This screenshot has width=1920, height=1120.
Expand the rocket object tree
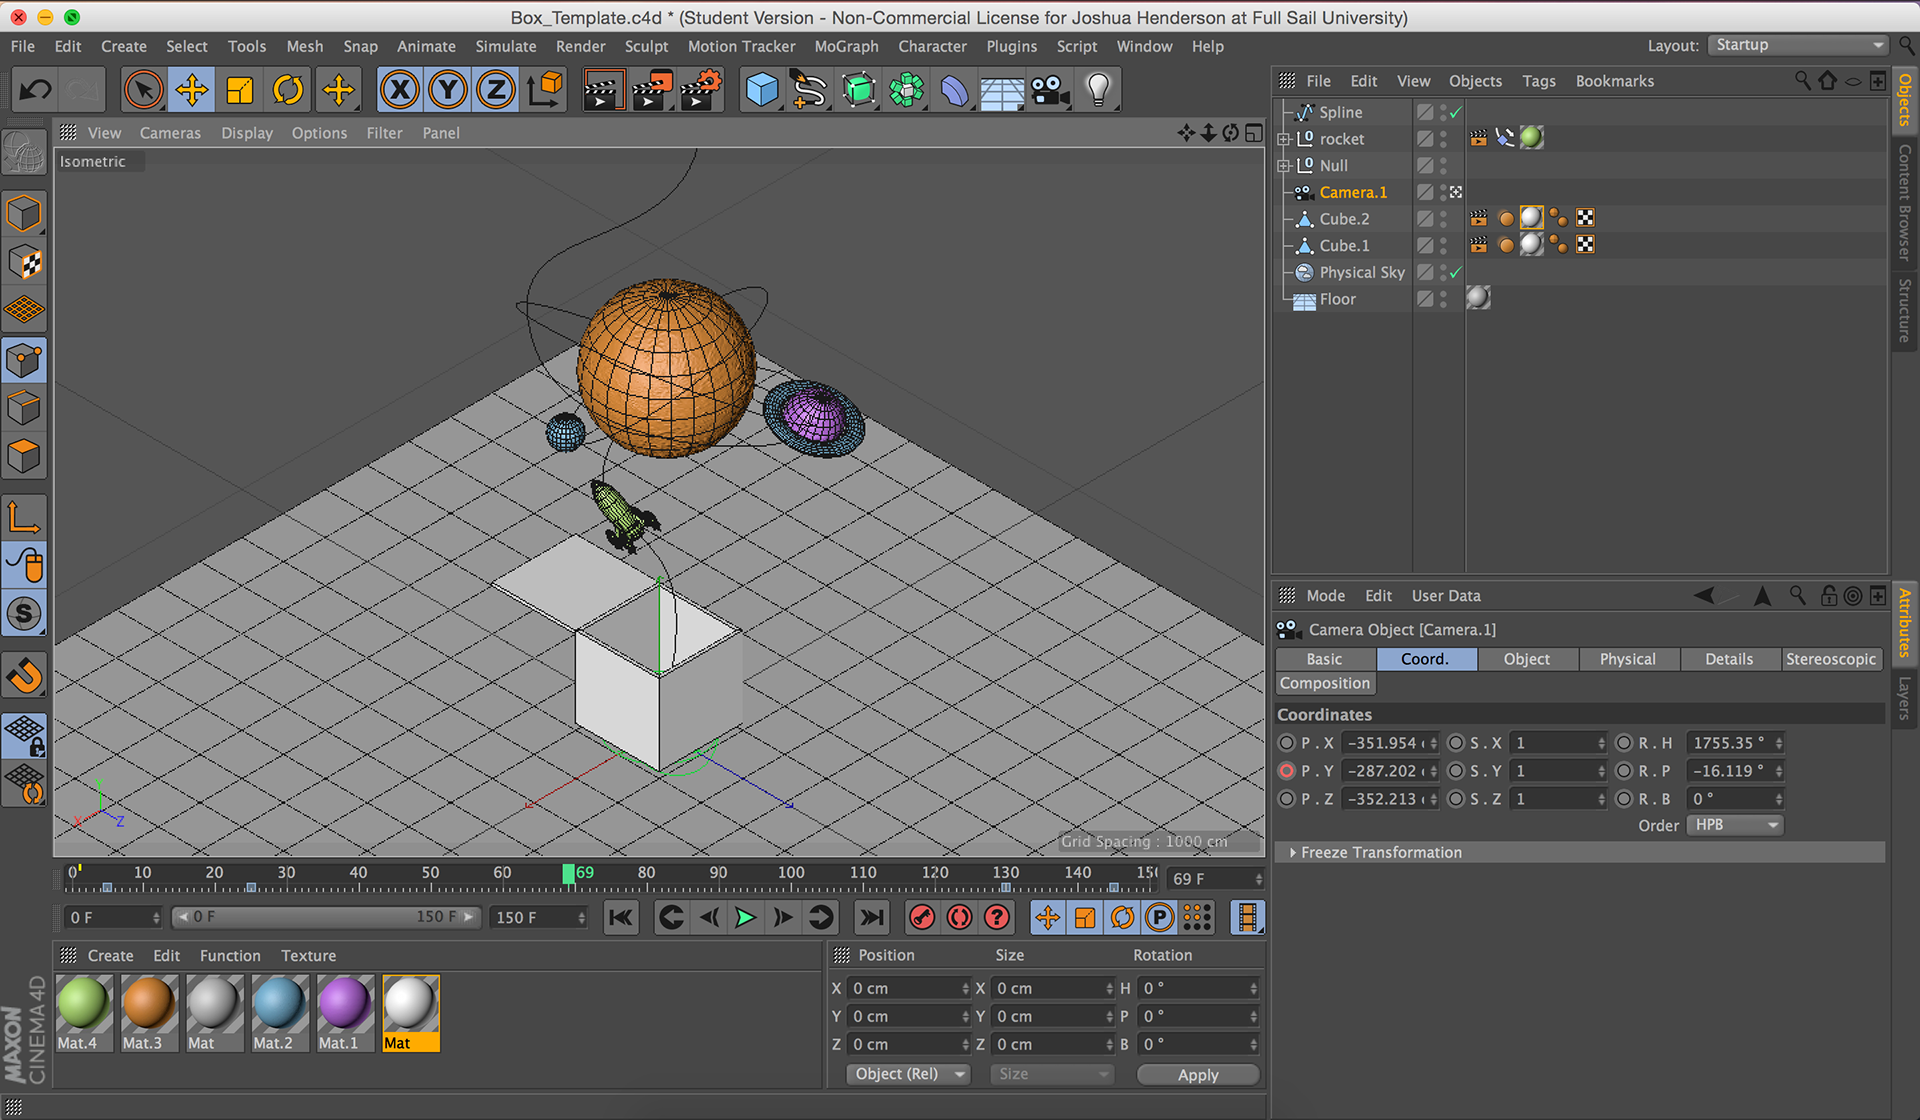click(1283, 139)
